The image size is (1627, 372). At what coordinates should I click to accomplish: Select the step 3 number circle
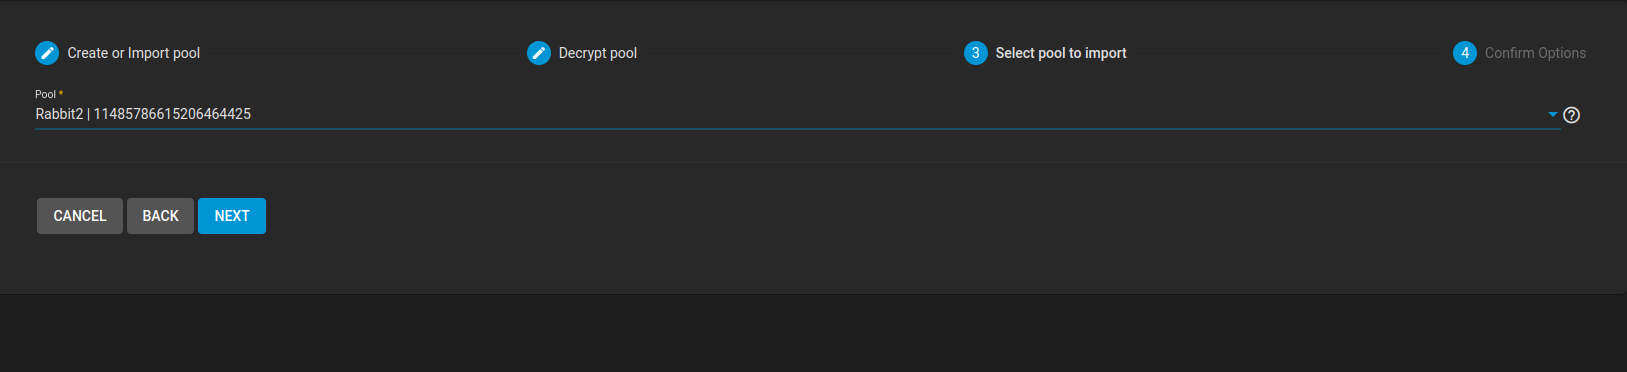976,53
